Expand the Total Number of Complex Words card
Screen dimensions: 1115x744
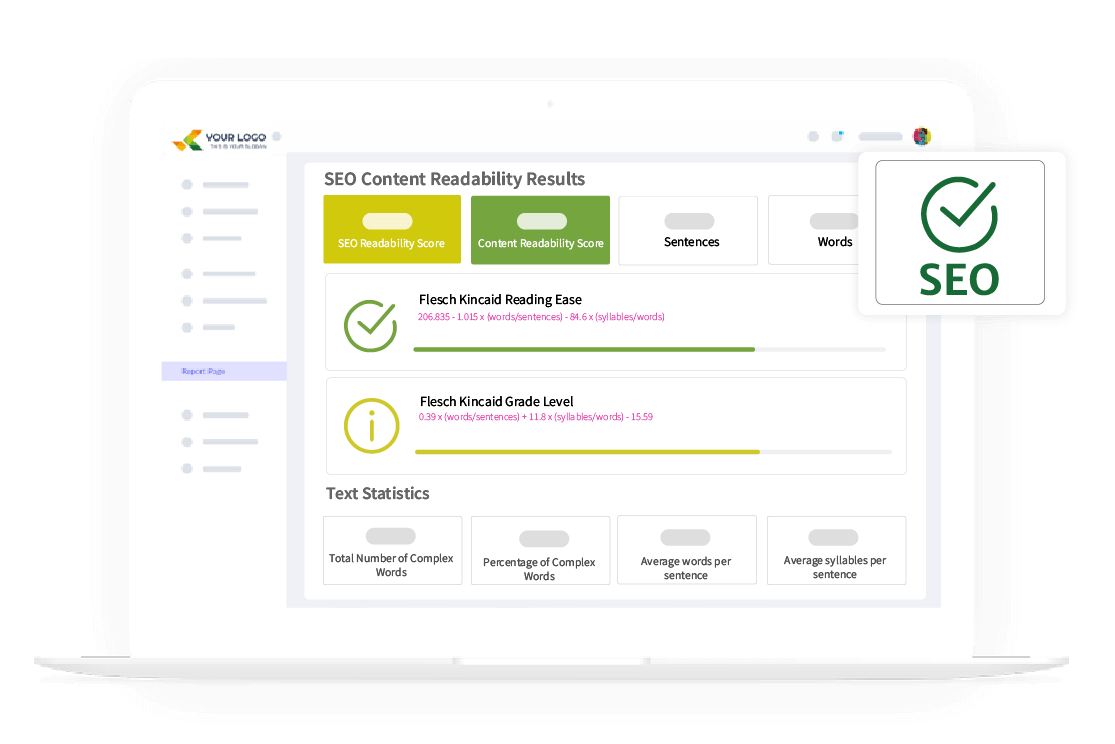[x=392, y=550]
